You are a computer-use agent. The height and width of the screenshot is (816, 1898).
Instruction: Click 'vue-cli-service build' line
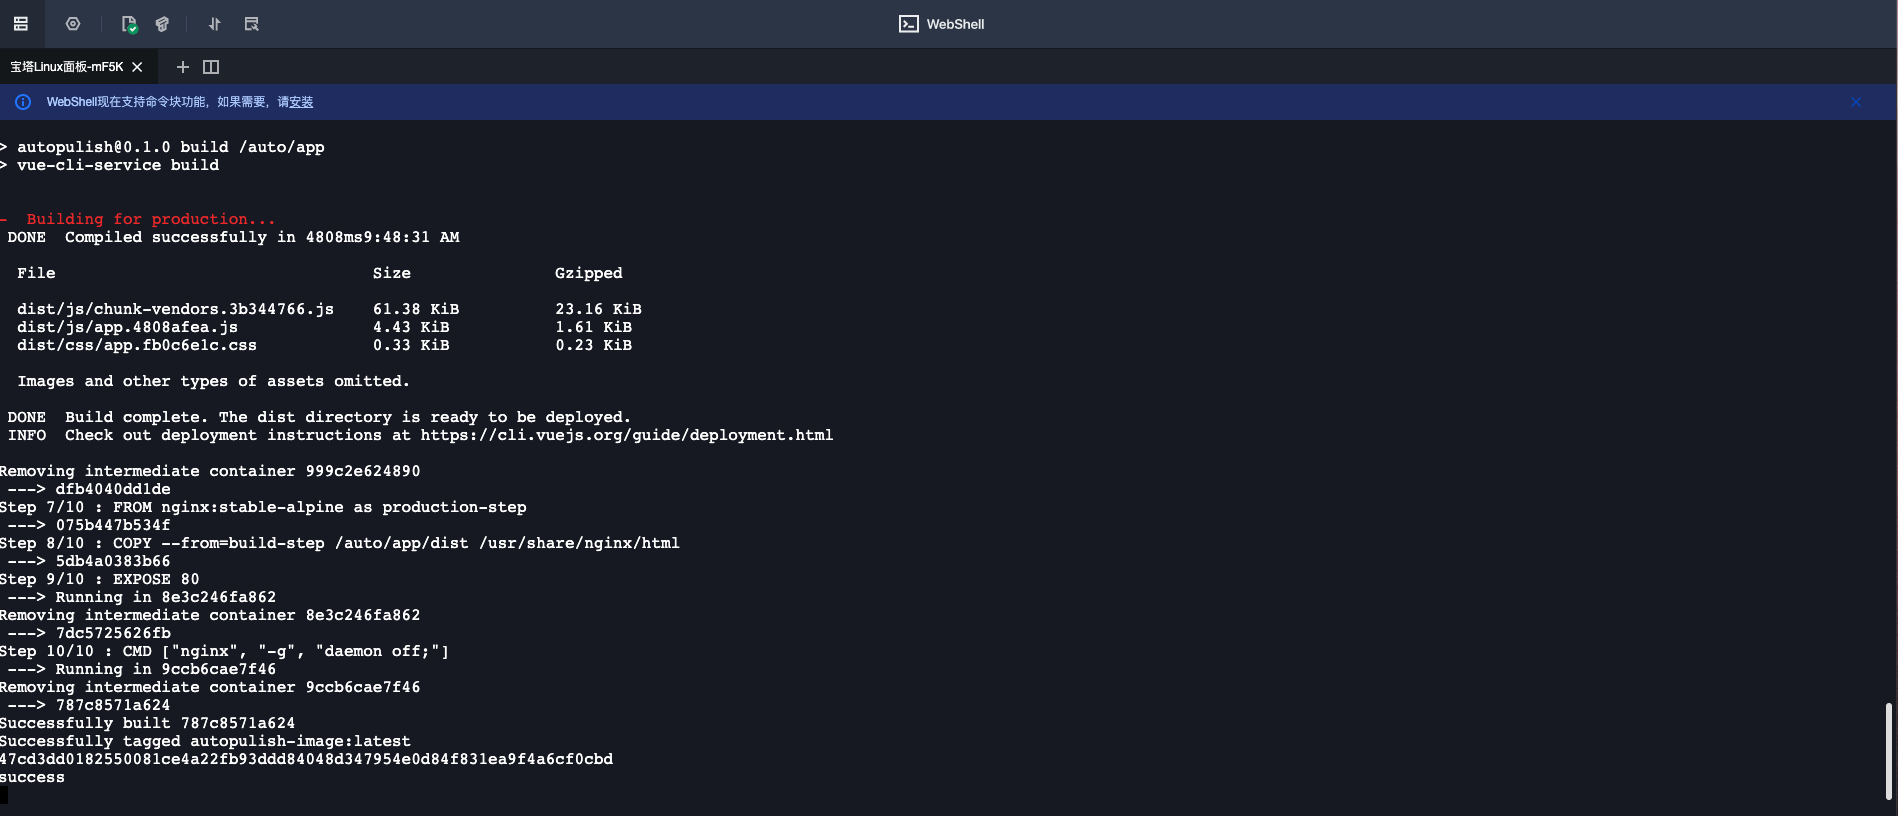point(118,165)
